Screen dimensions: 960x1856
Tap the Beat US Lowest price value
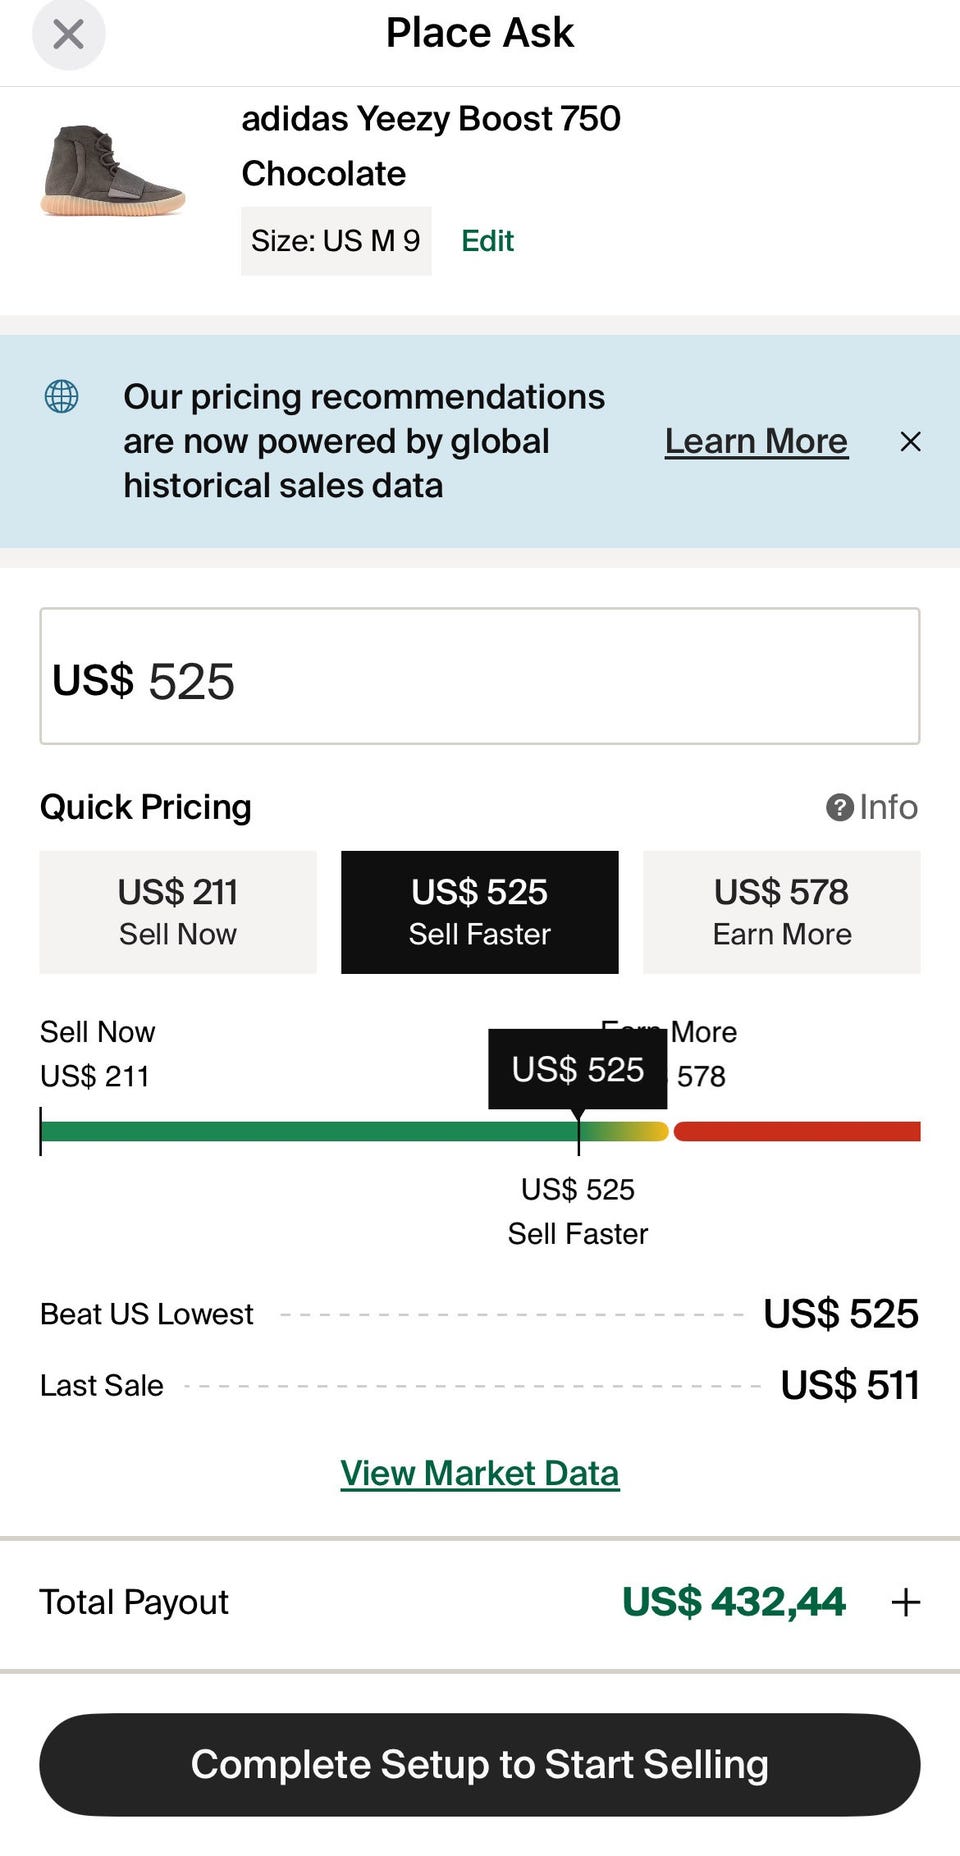click(x=840, y=1314)
